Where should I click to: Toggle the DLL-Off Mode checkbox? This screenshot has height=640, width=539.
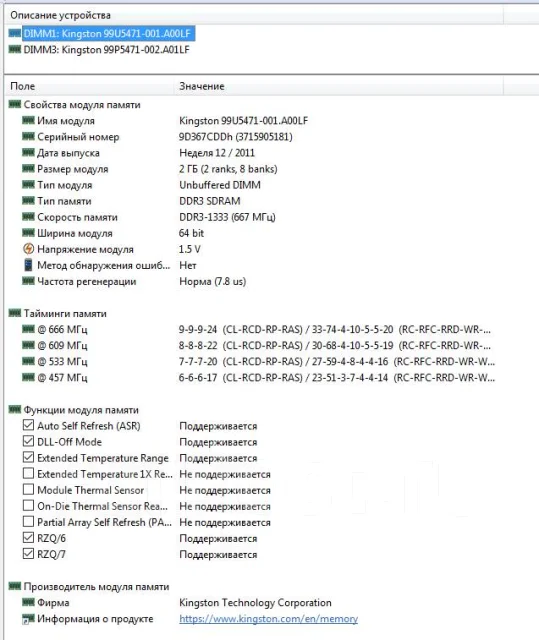point(28,441)
